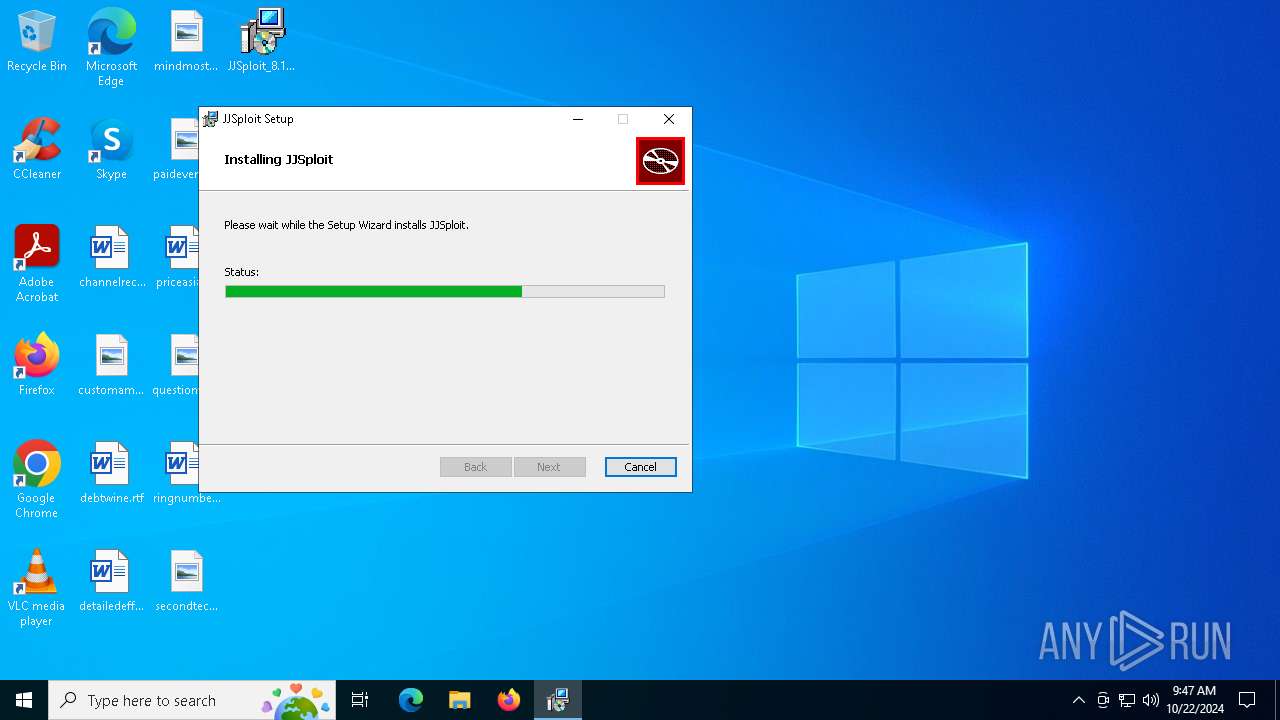The image size is (1280, 720).
Task: Open the clock showing 9:47 AM
Action: (x=1195, y=700)
